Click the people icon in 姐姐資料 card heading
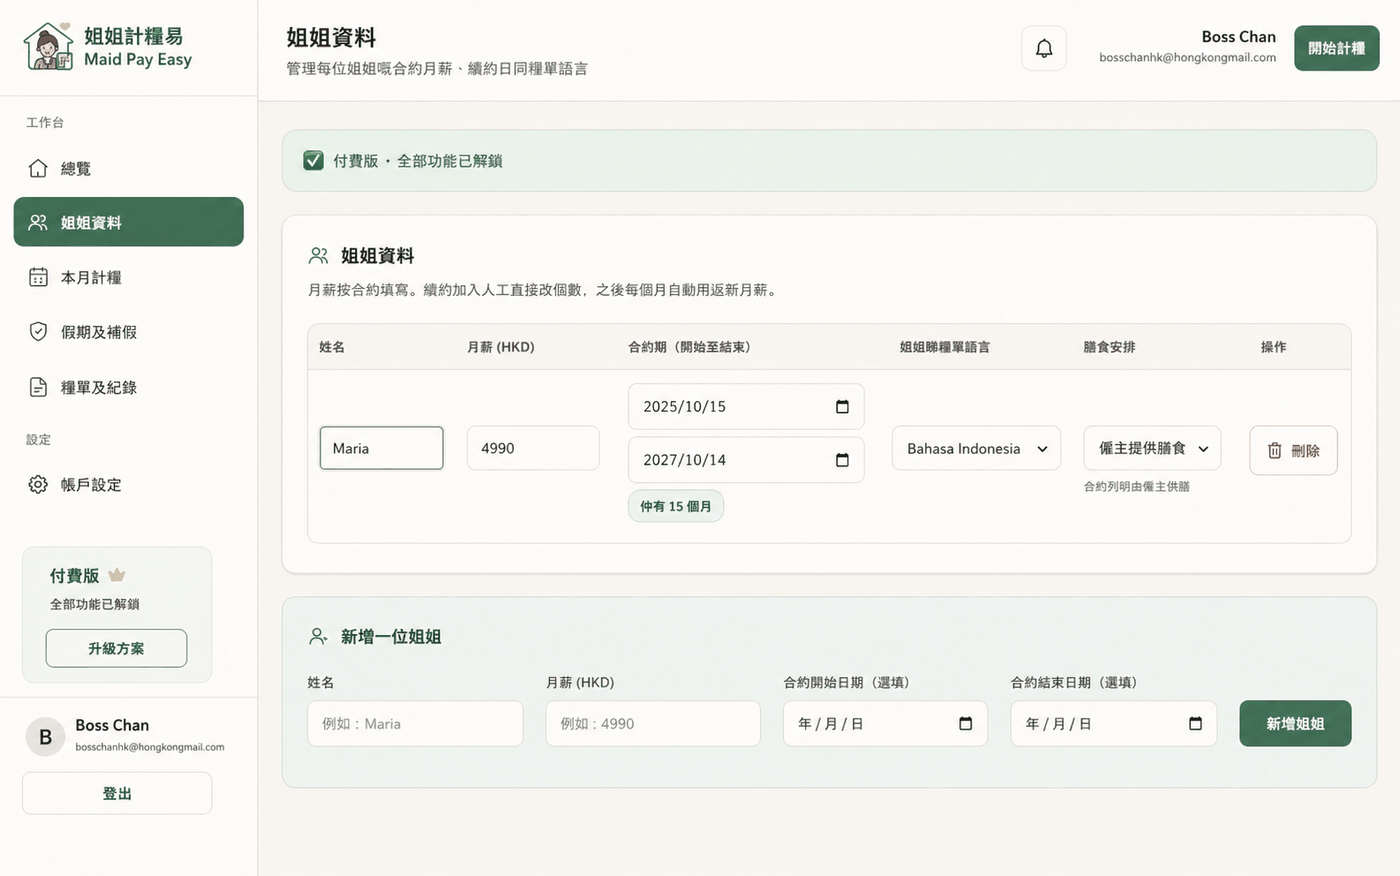This screenshot has width=1400, height=876. pos(319,256)
